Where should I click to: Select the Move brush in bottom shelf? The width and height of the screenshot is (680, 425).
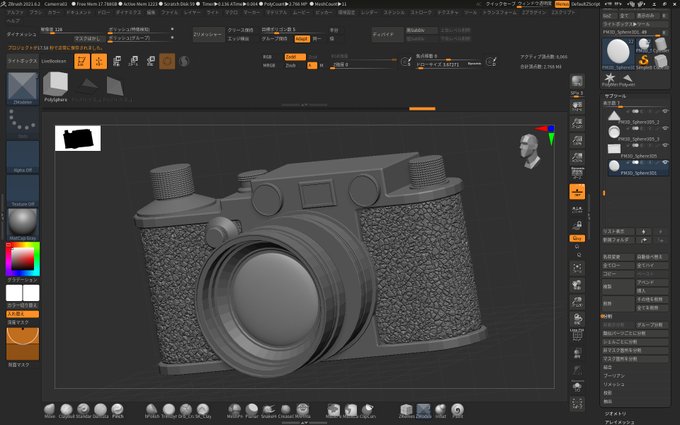tap(50, 409)
